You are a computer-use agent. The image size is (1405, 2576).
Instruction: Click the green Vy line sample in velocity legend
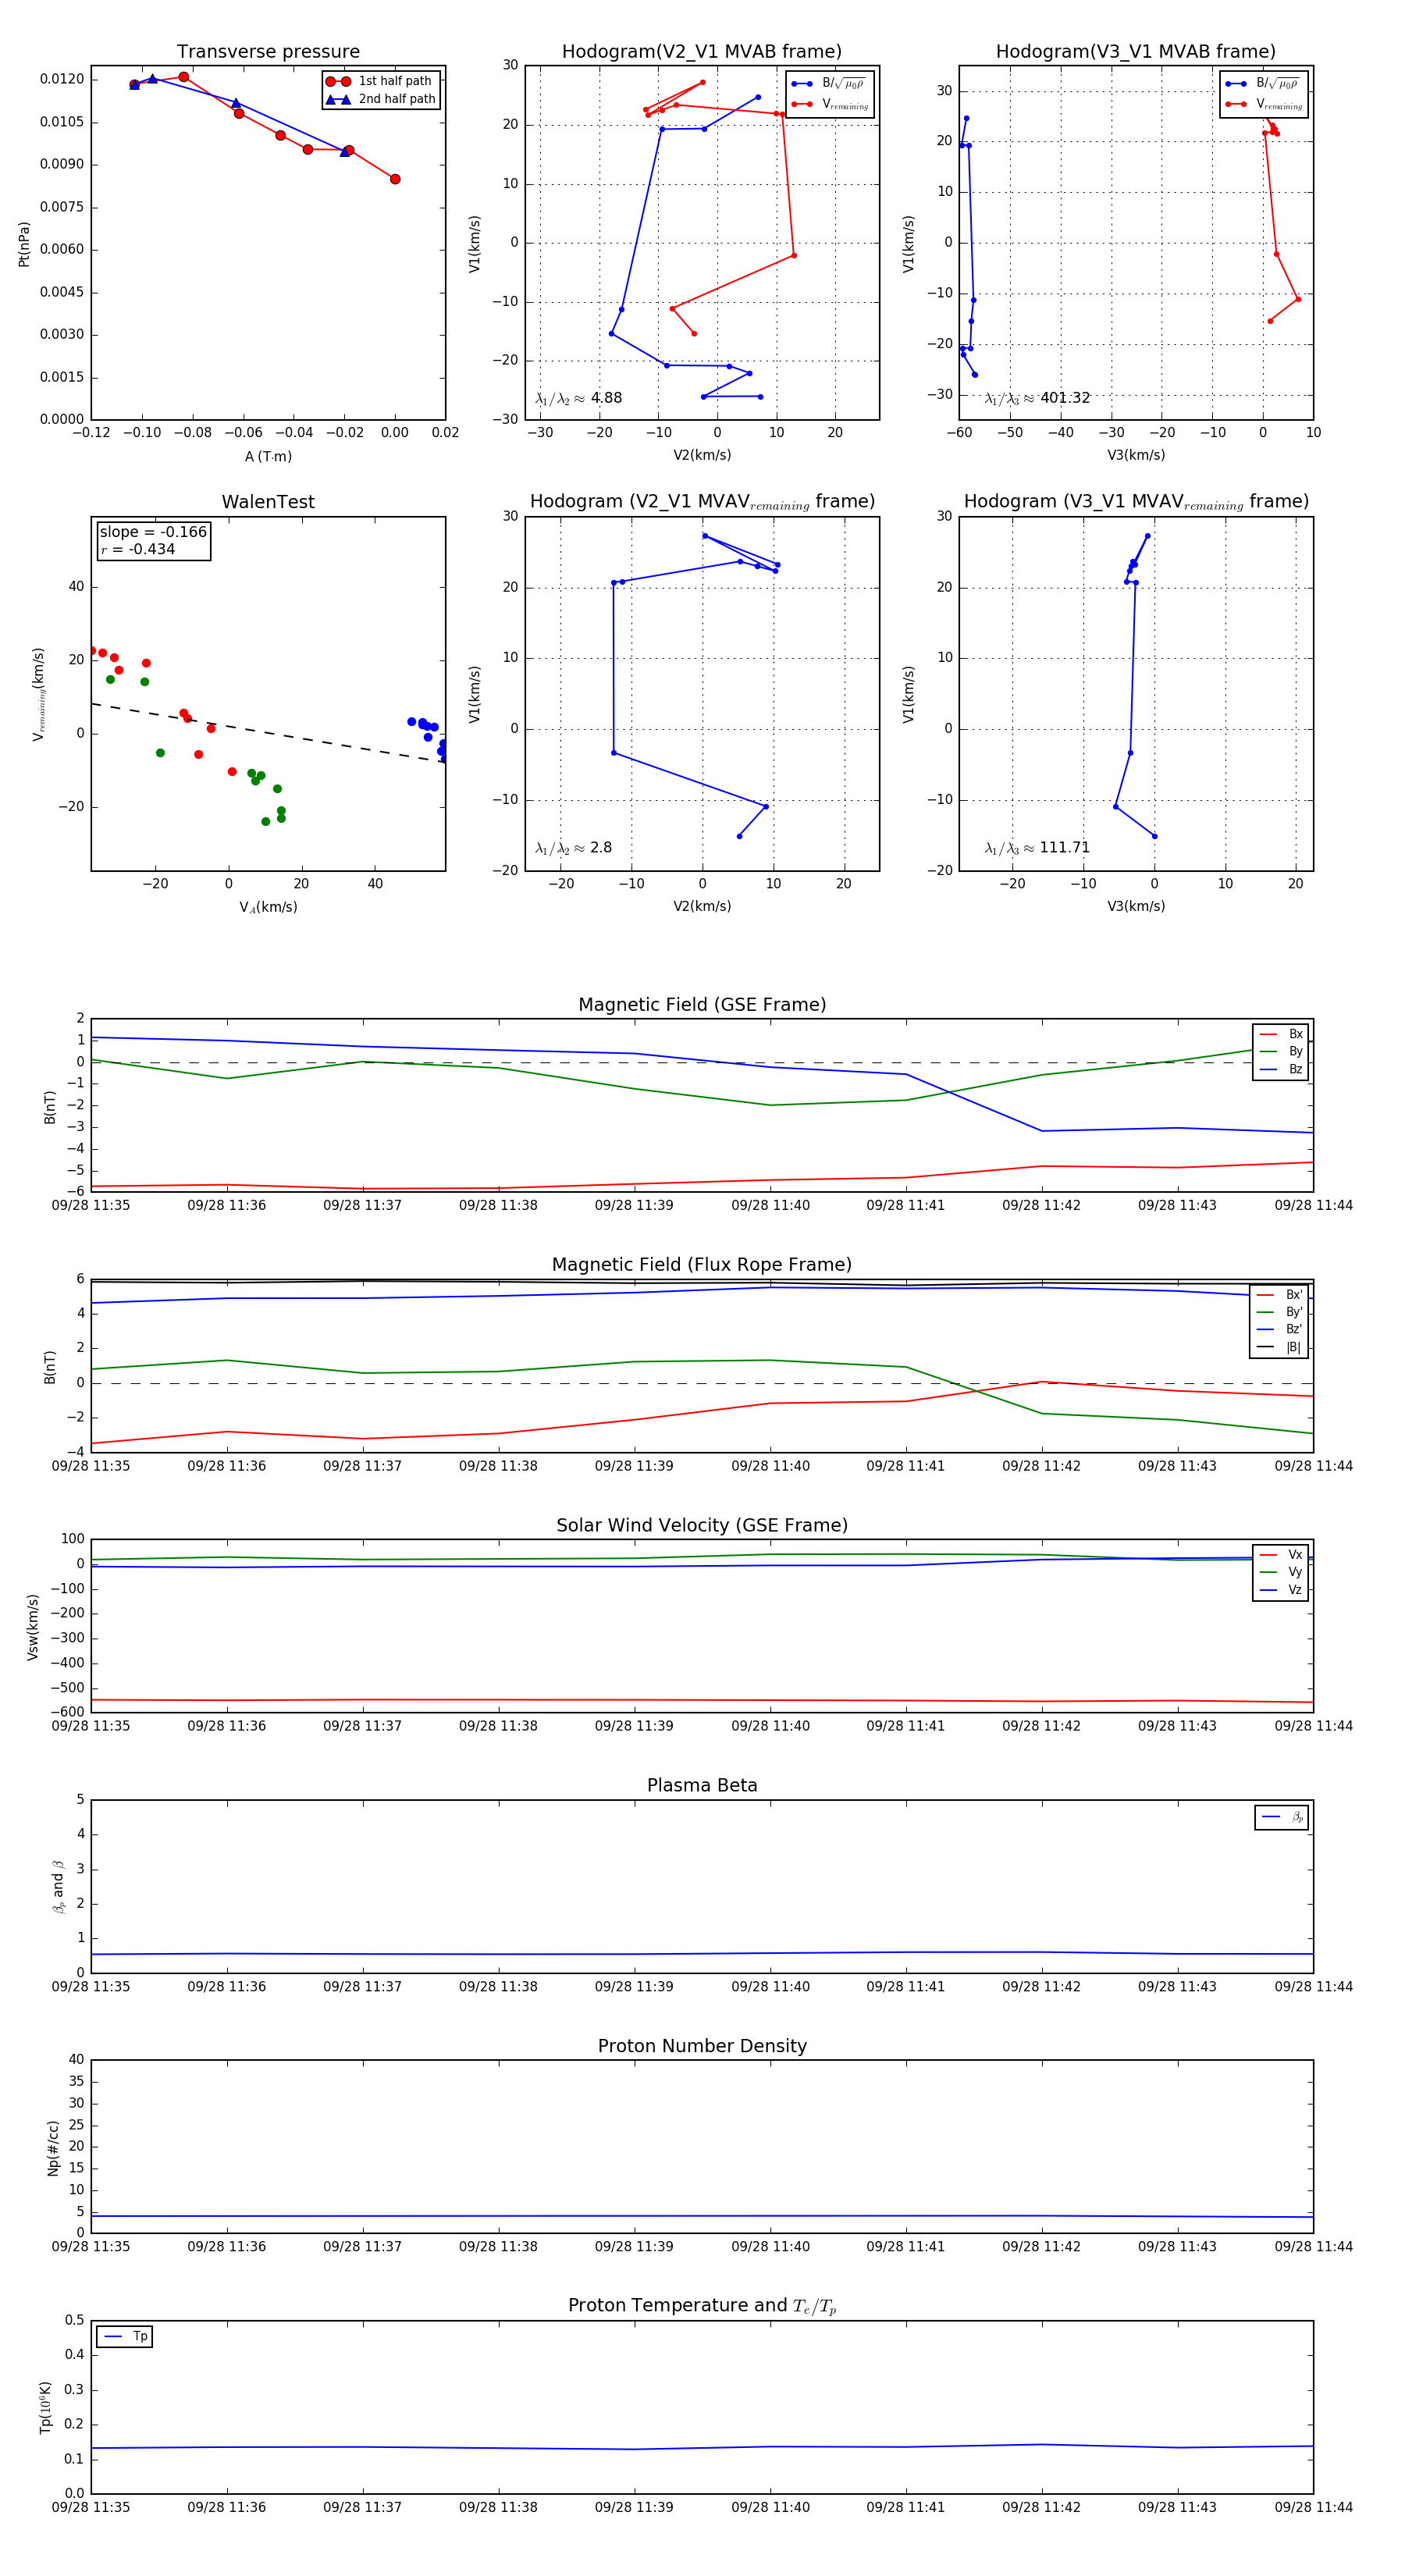[x=1268, y=1572]
